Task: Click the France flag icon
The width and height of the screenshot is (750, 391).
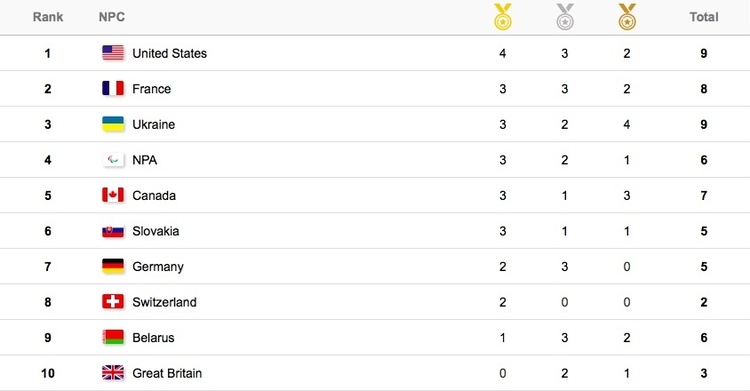Action: pos(113,89)
